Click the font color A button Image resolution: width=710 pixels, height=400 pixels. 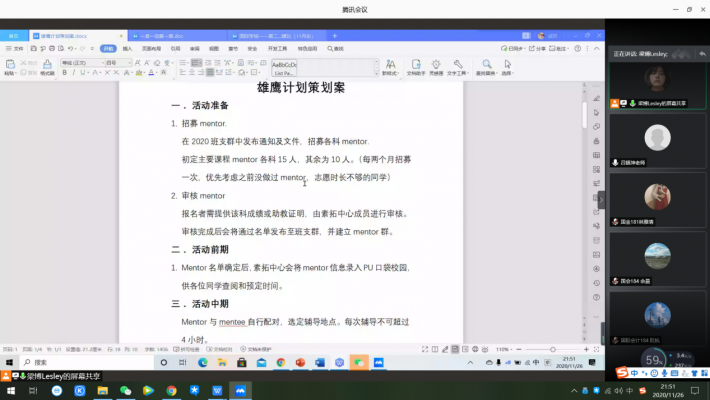152,72
